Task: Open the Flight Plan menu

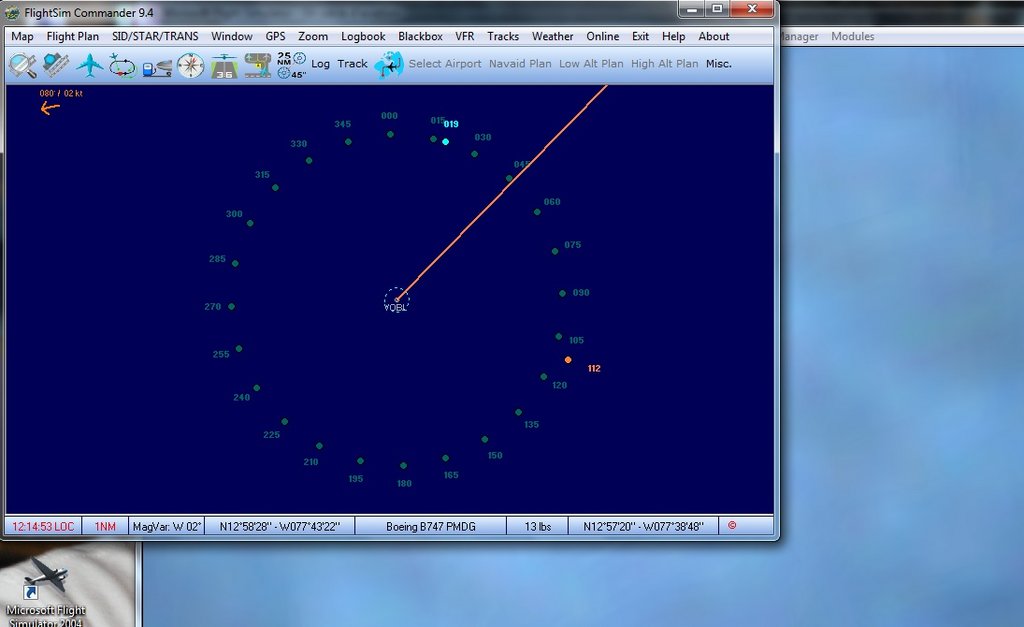Action: tap(73, 36)
